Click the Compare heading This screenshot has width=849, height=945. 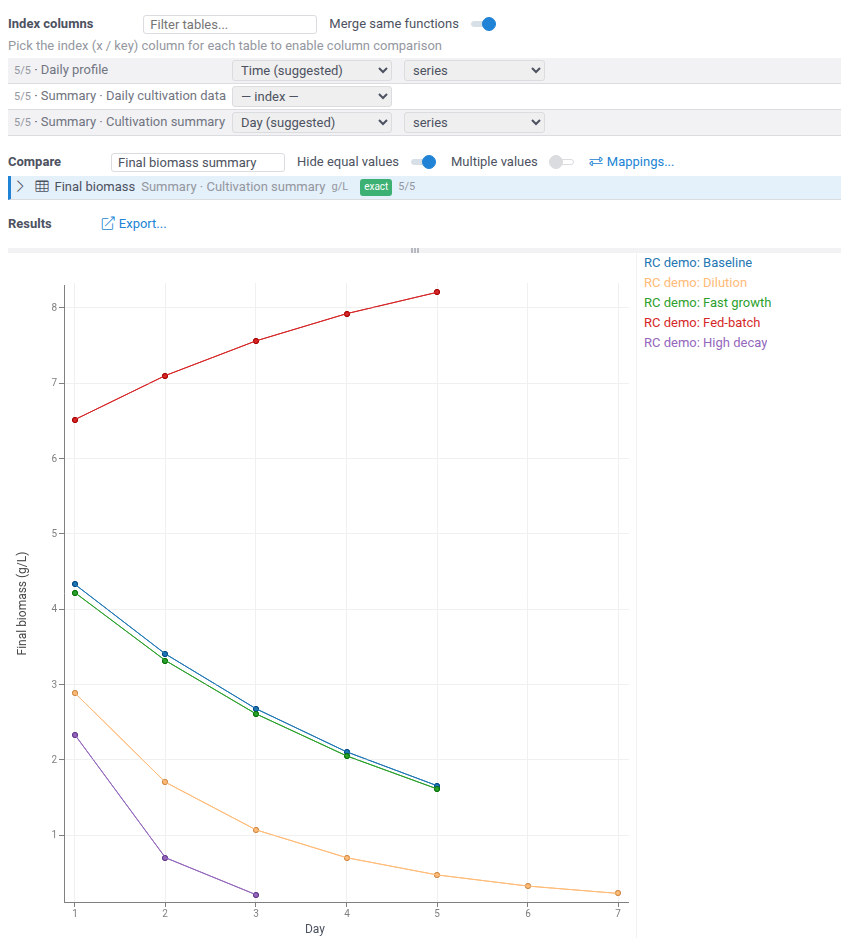pos(34,162)
